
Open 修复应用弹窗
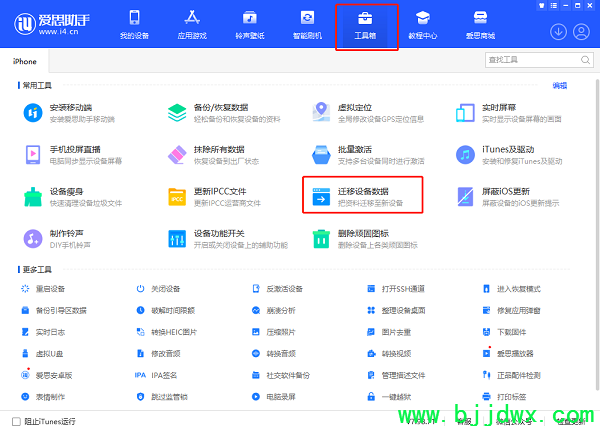512,310
